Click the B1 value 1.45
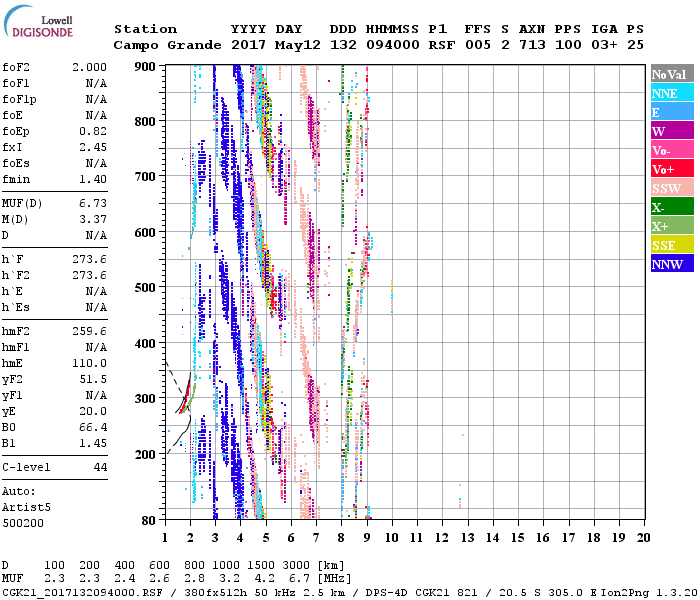 93,444
